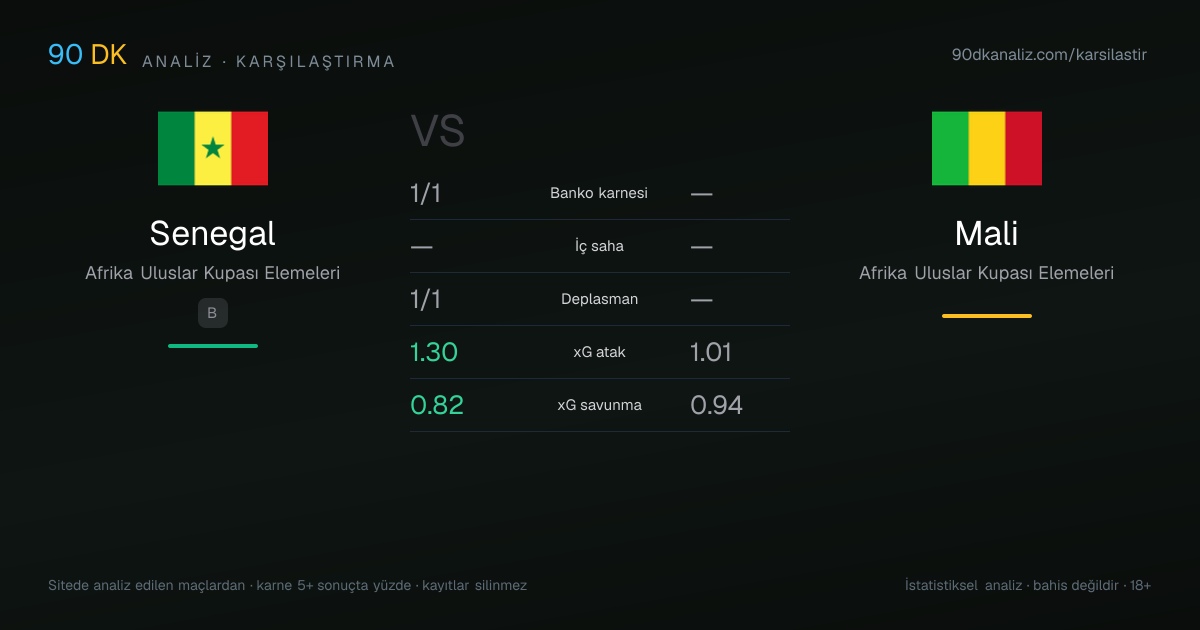Click the Deplasman row label

[599, 299]
